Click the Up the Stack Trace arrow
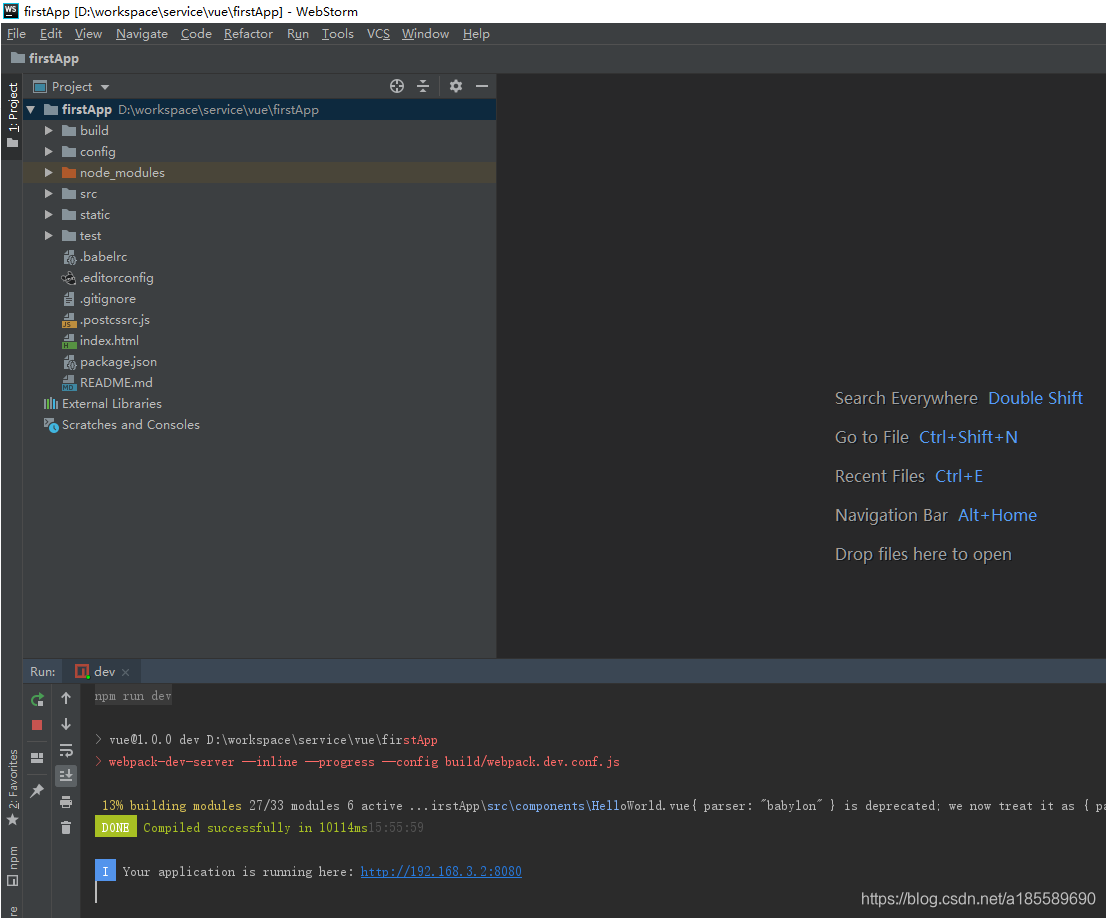1106x918 pixels. point(66,698)
